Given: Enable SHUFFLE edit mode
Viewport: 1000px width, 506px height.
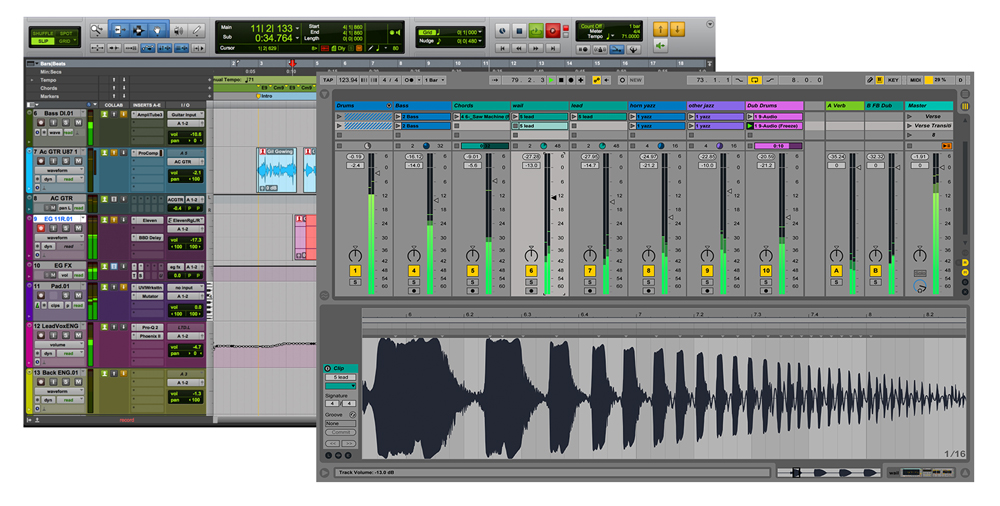Looking at the screenshot, I should click(x=42, y=32).
